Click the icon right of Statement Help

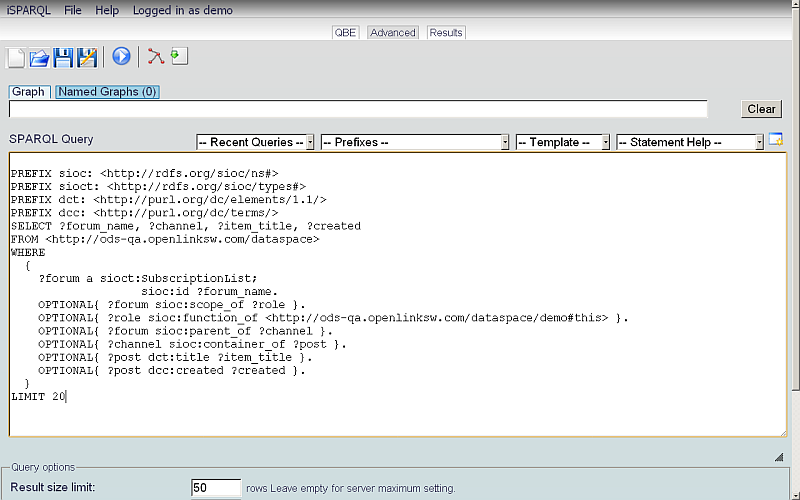click(x=776, y=139)
